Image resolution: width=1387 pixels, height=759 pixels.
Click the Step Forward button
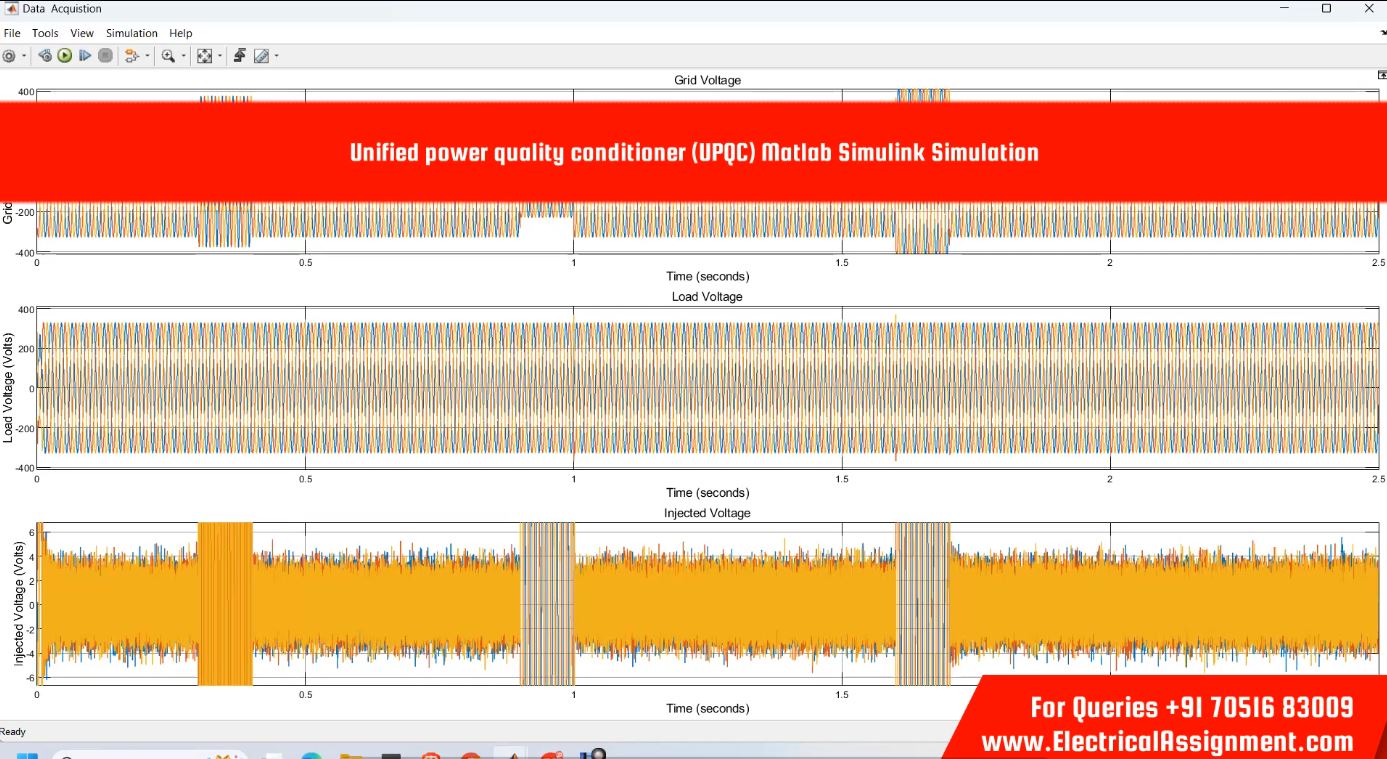(x=85, y=56)
